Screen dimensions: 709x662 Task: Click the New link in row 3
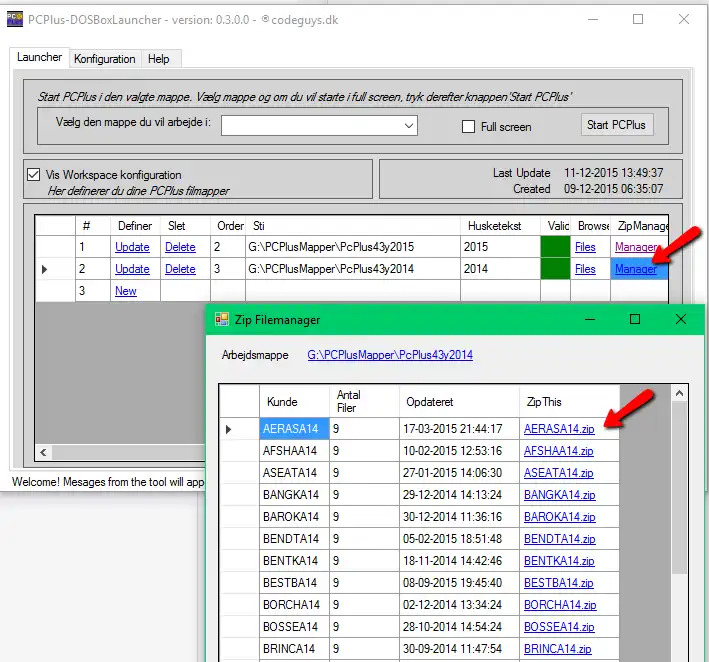pos(126,291)
